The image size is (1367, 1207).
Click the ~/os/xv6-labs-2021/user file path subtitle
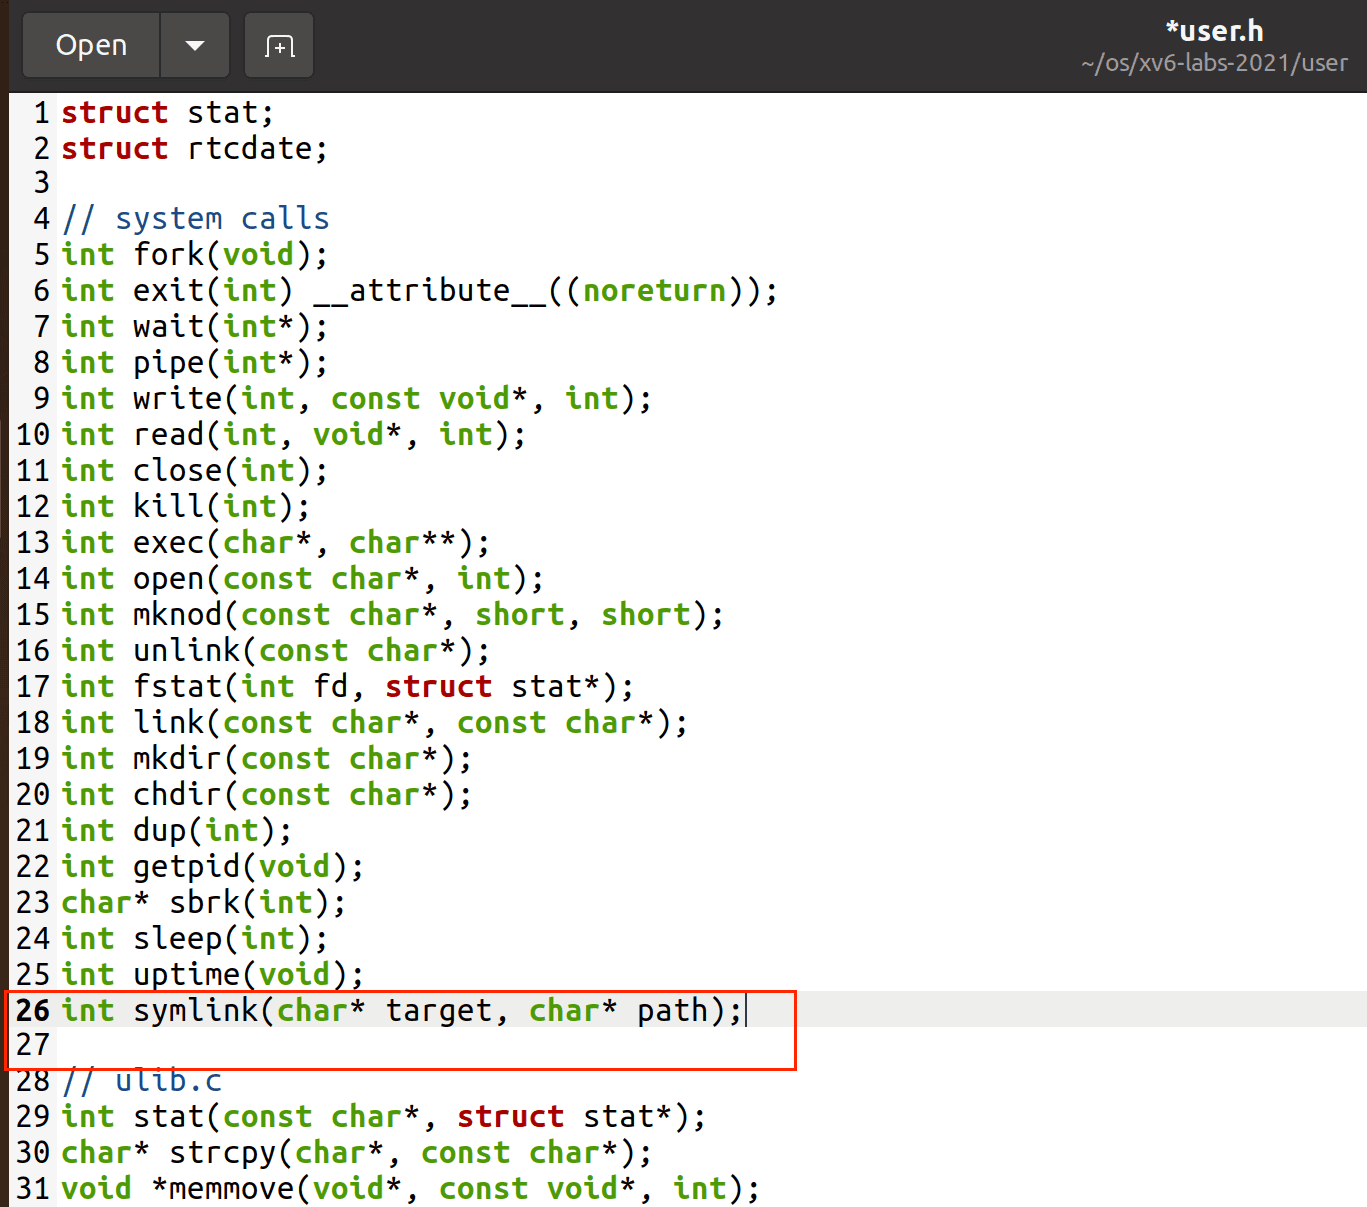pos(1214,63)
